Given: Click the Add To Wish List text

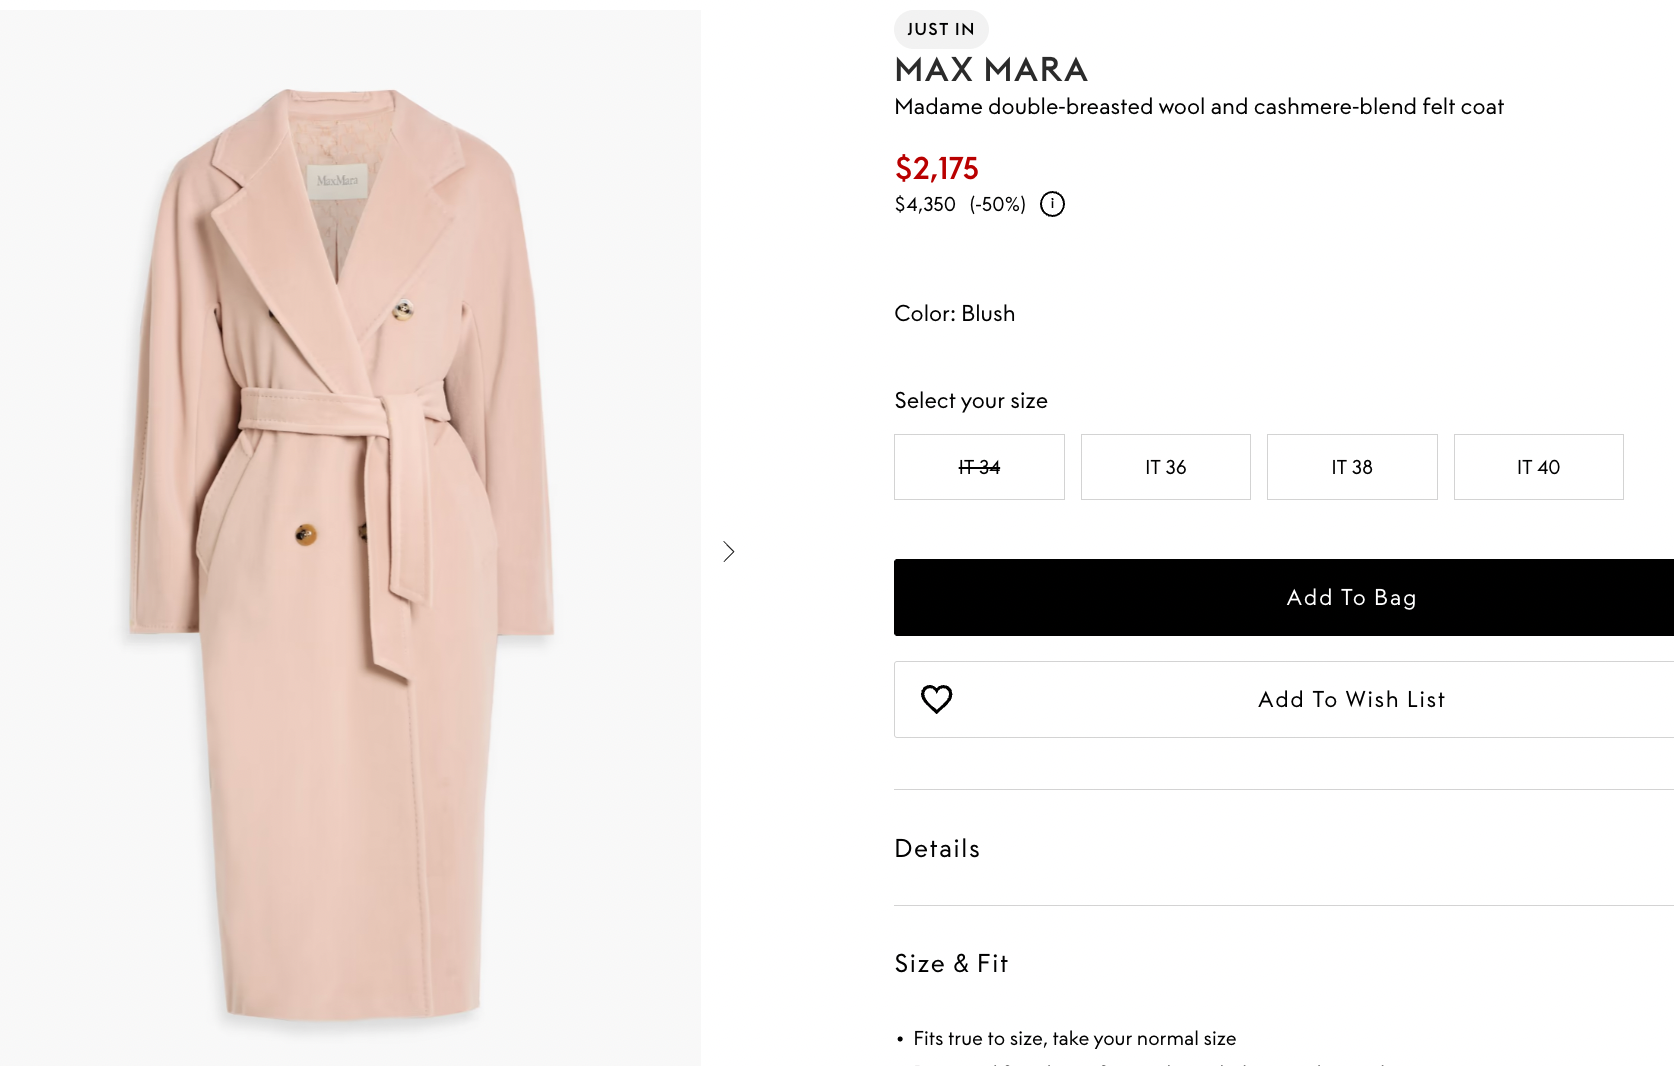Looking at the screenshot, I should click(x=1351, y=700).
